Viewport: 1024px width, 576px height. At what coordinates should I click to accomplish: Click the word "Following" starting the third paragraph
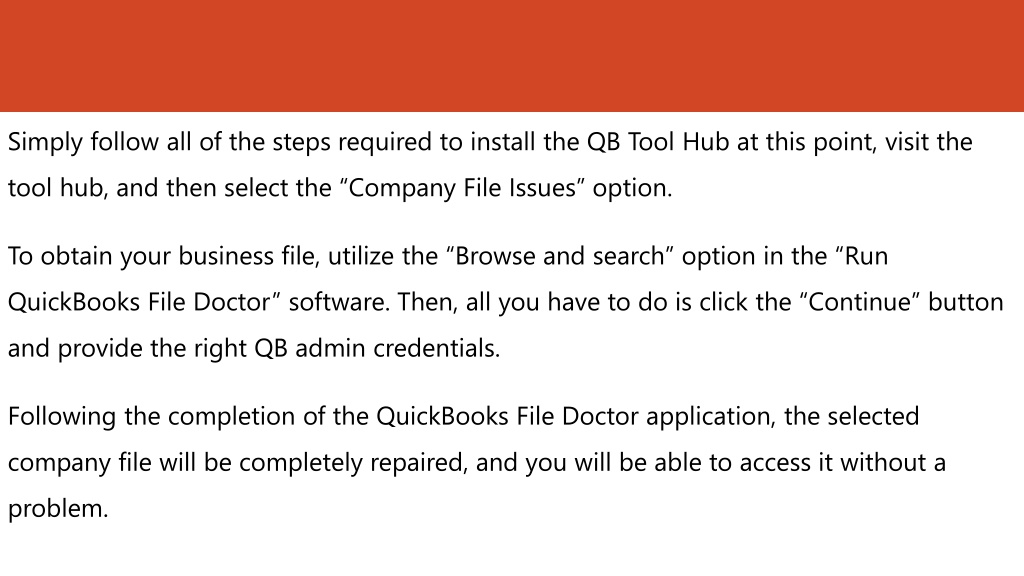tap(62, 417)
